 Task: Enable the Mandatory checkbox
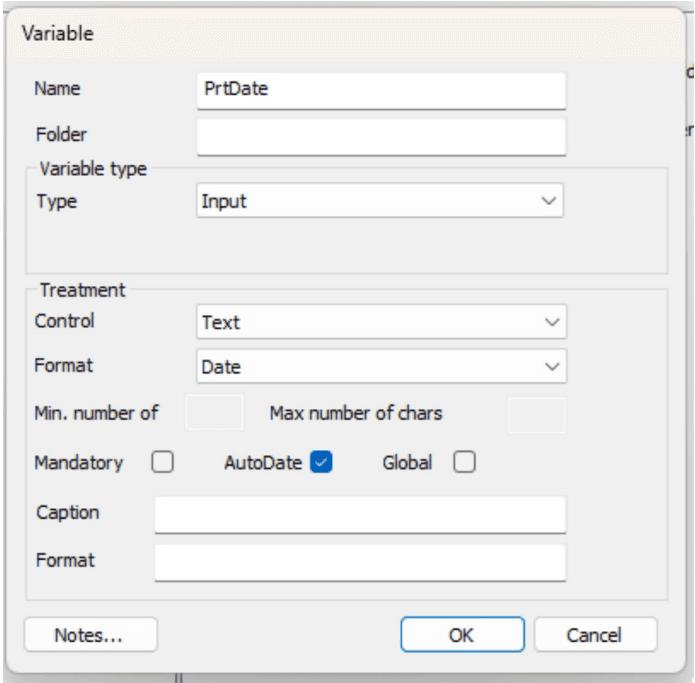163,463
